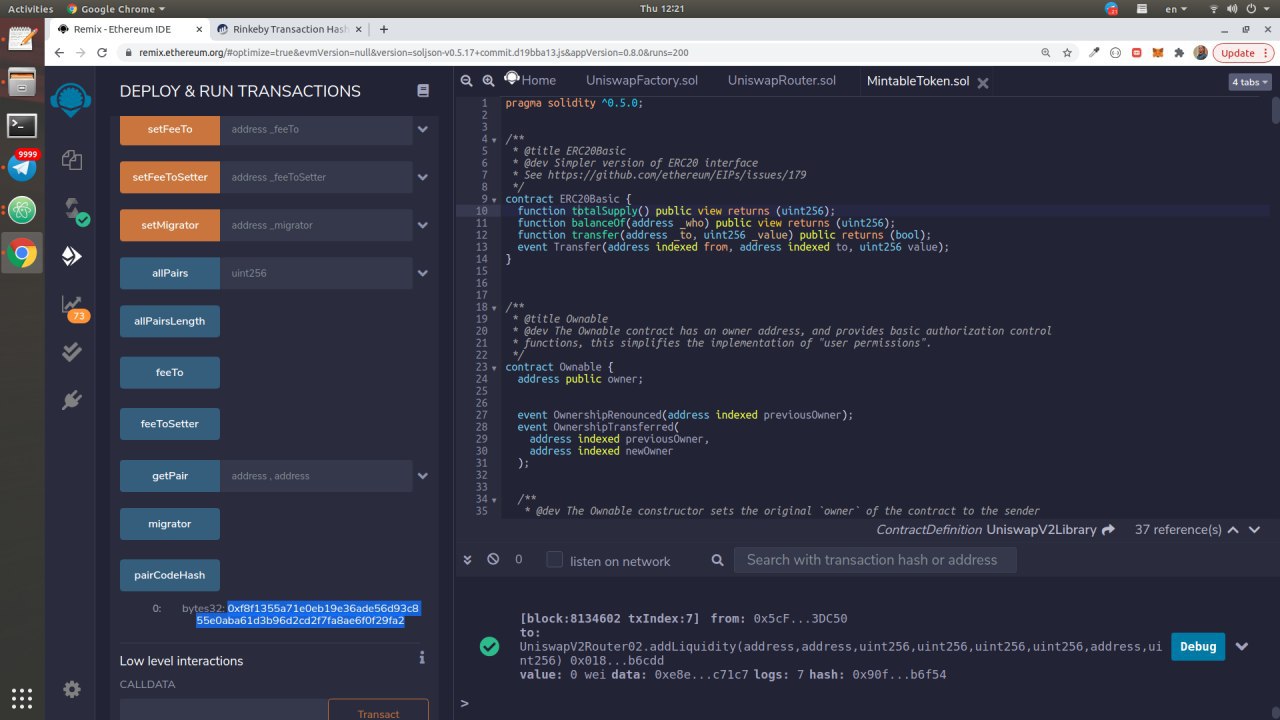Screen dimensions: 1280x720
Task: Jump to UniswapV2Library definition arrow icon
Action: [1108, 529]
